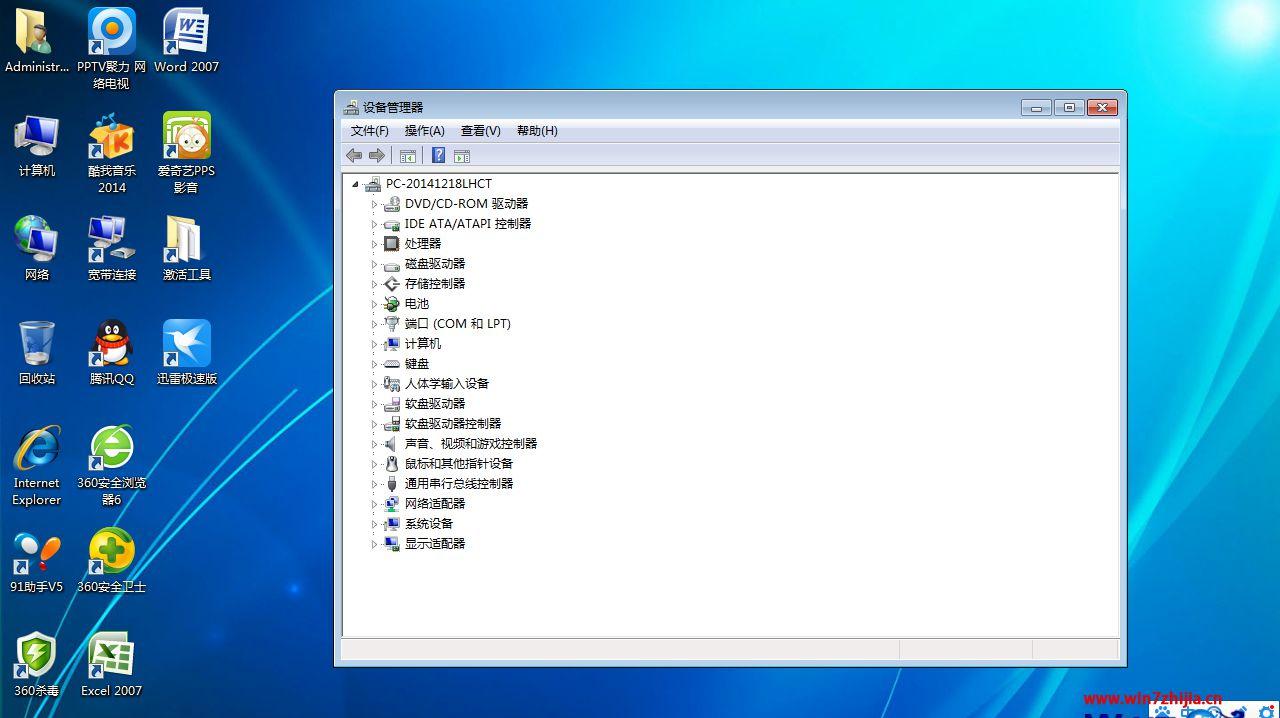Screen dimensions: 1280x718
Task: Expand the 网络适配器 category arrow
Action: click(375, 504)
